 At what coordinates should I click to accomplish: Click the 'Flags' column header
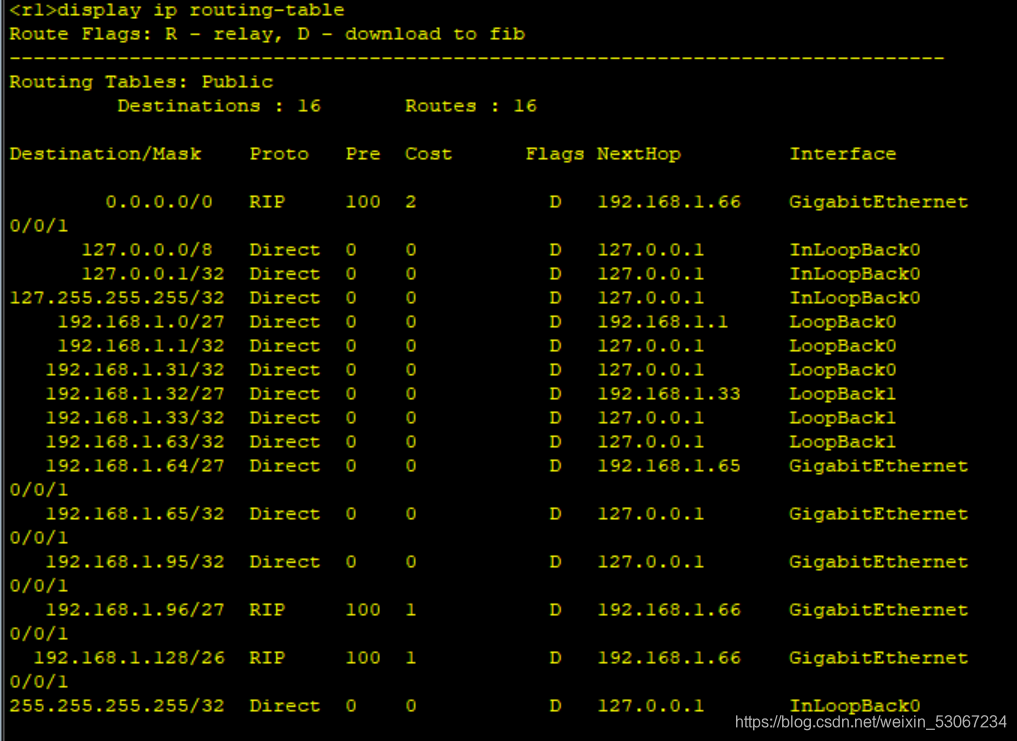tap(555, 154)
